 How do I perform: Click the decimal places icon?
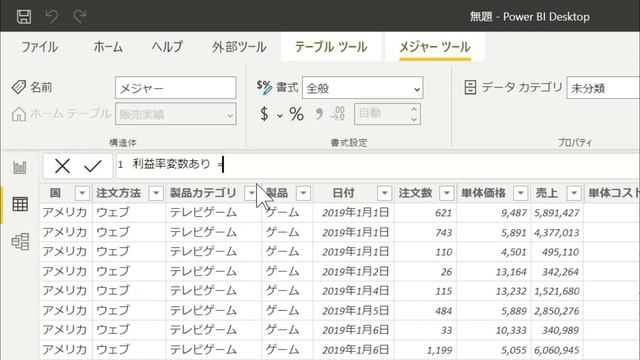338,113
